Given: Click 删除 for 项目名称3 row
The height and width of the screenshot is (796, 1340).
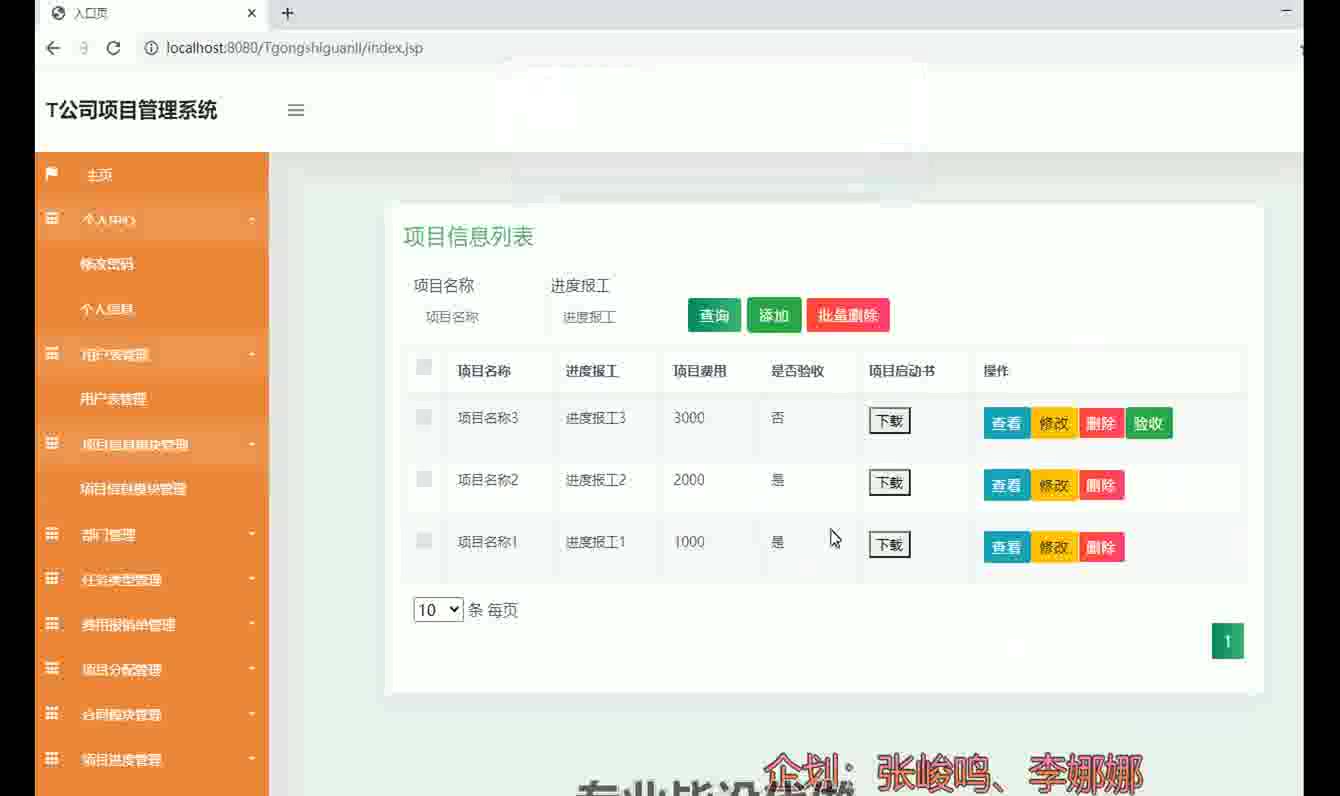Looking at the screenshot, I should click(x=1101, y=423).
